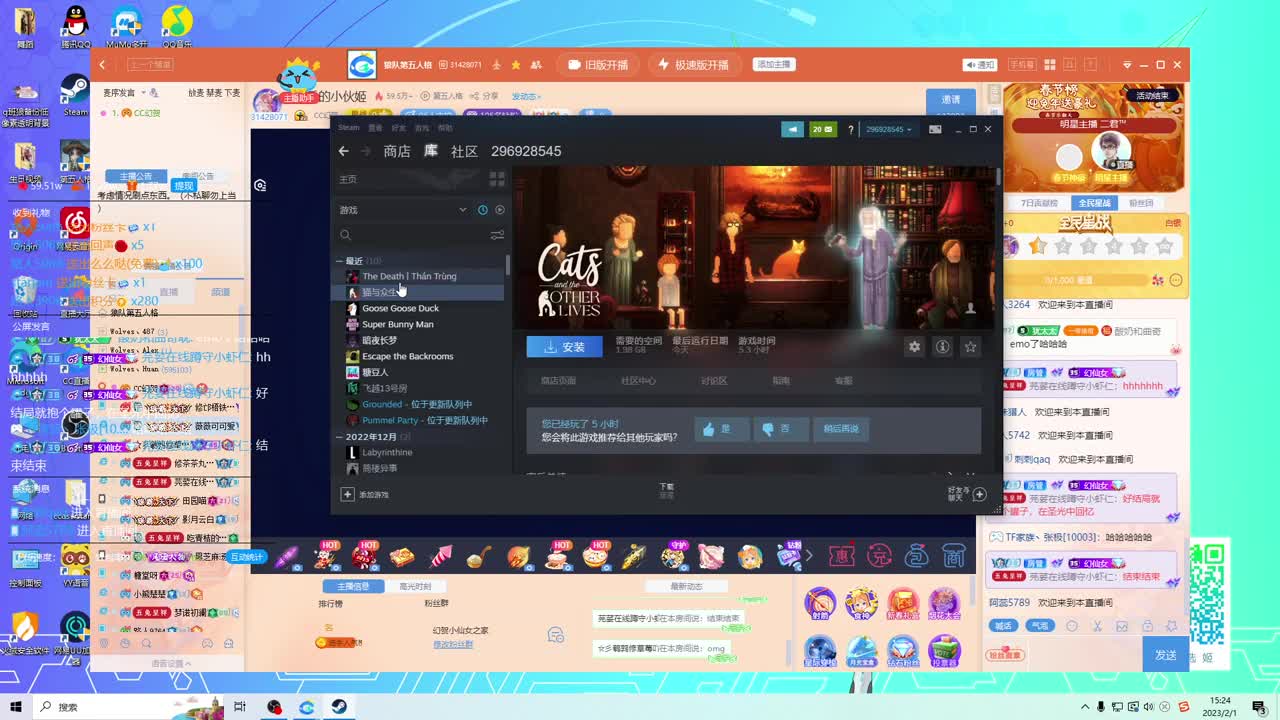Click 旧版开播 button in streaming app
The width and height of the screenshot is (1280, 720).
tap(598, 65)
